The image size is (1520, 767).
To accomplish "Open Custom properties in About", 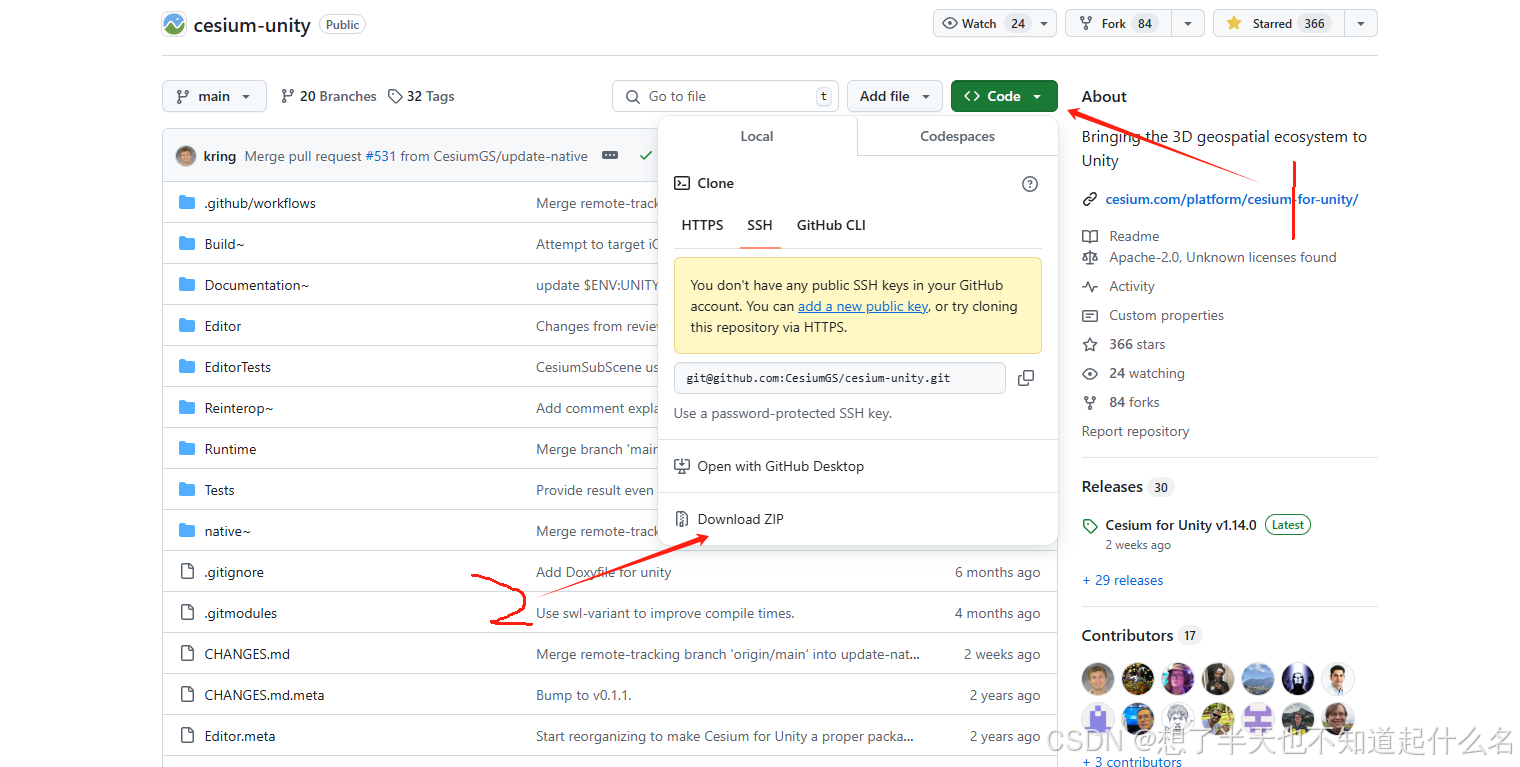I will pyautogui.click(x=1166, y=315).
